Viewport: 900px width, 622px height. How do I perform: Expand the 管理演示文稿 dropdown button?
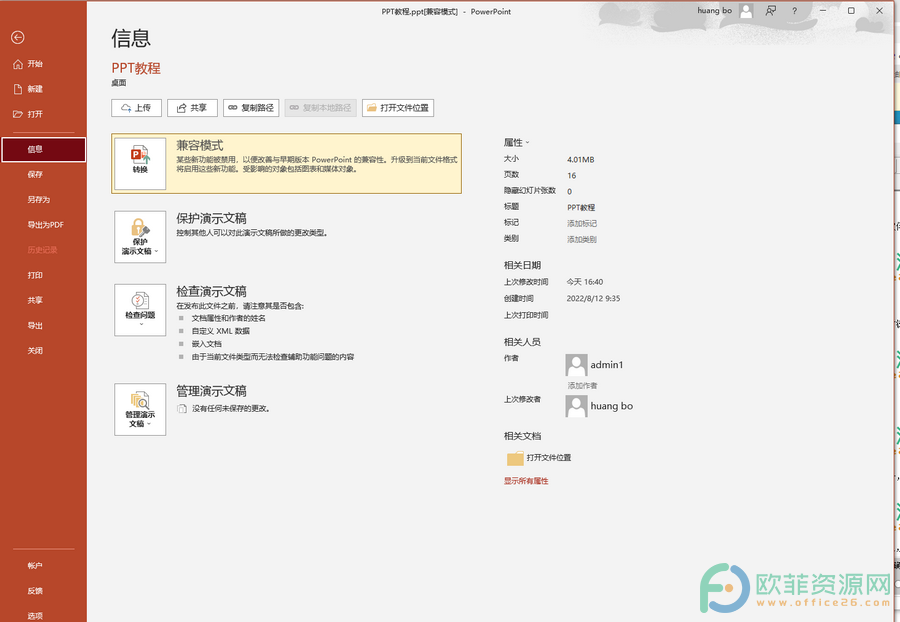(x=140, y=410)
